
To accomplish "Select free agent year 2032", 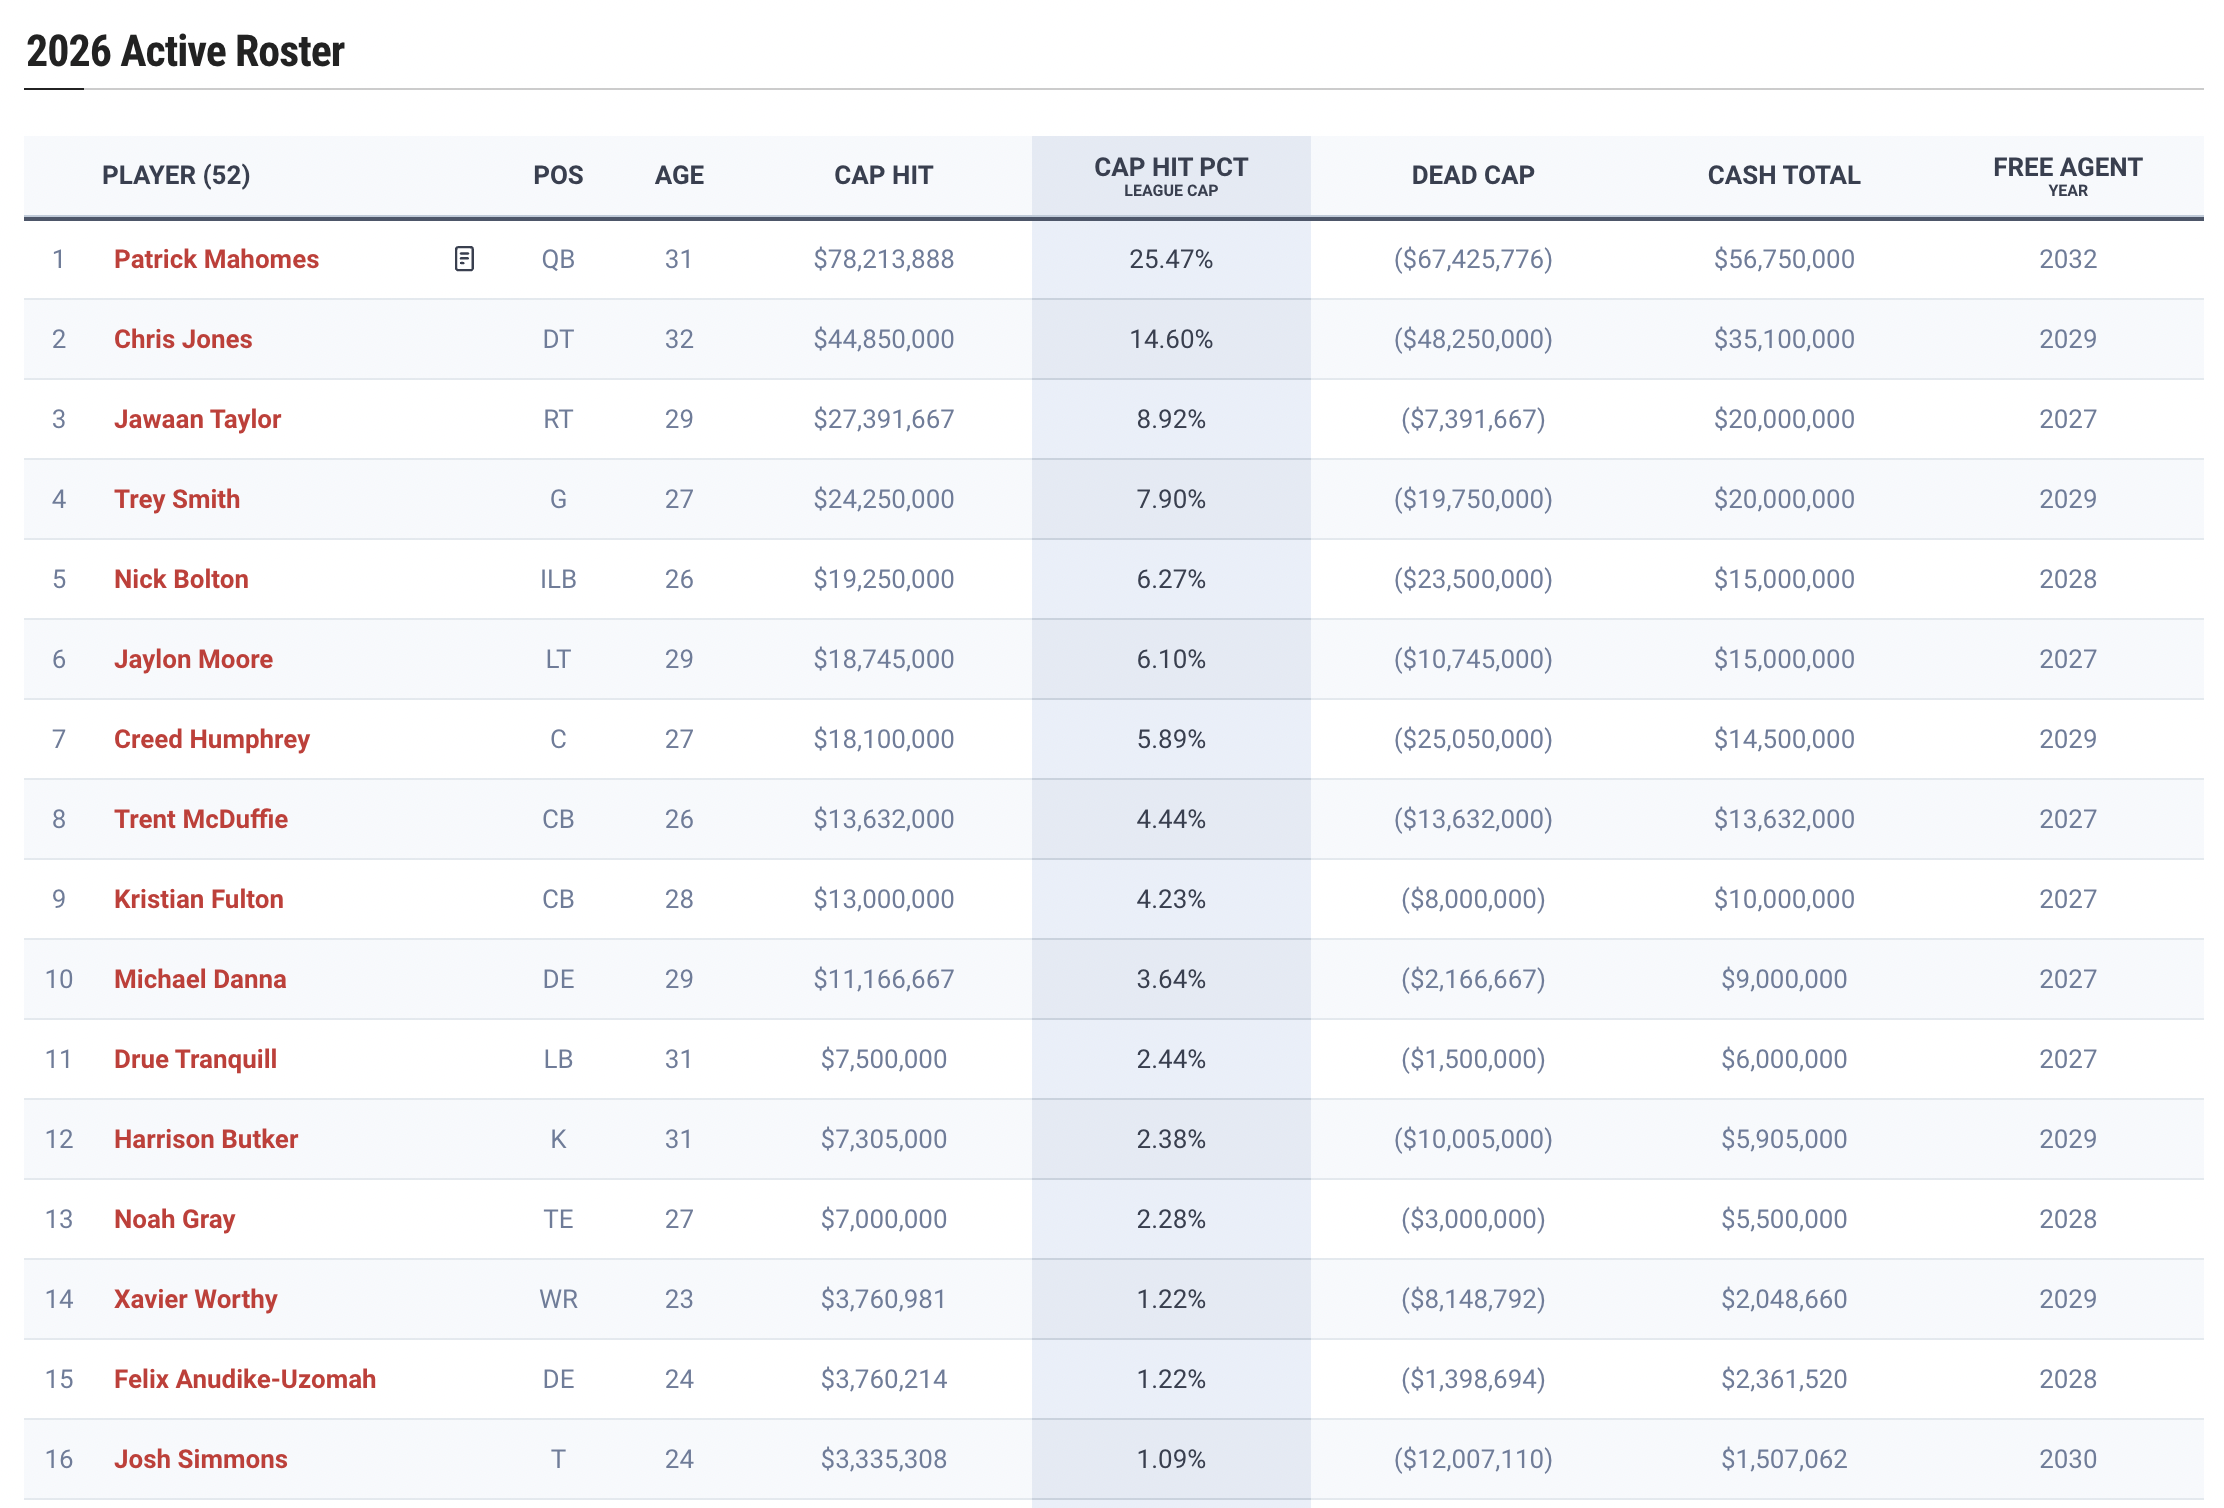I will click(2068, 259).
